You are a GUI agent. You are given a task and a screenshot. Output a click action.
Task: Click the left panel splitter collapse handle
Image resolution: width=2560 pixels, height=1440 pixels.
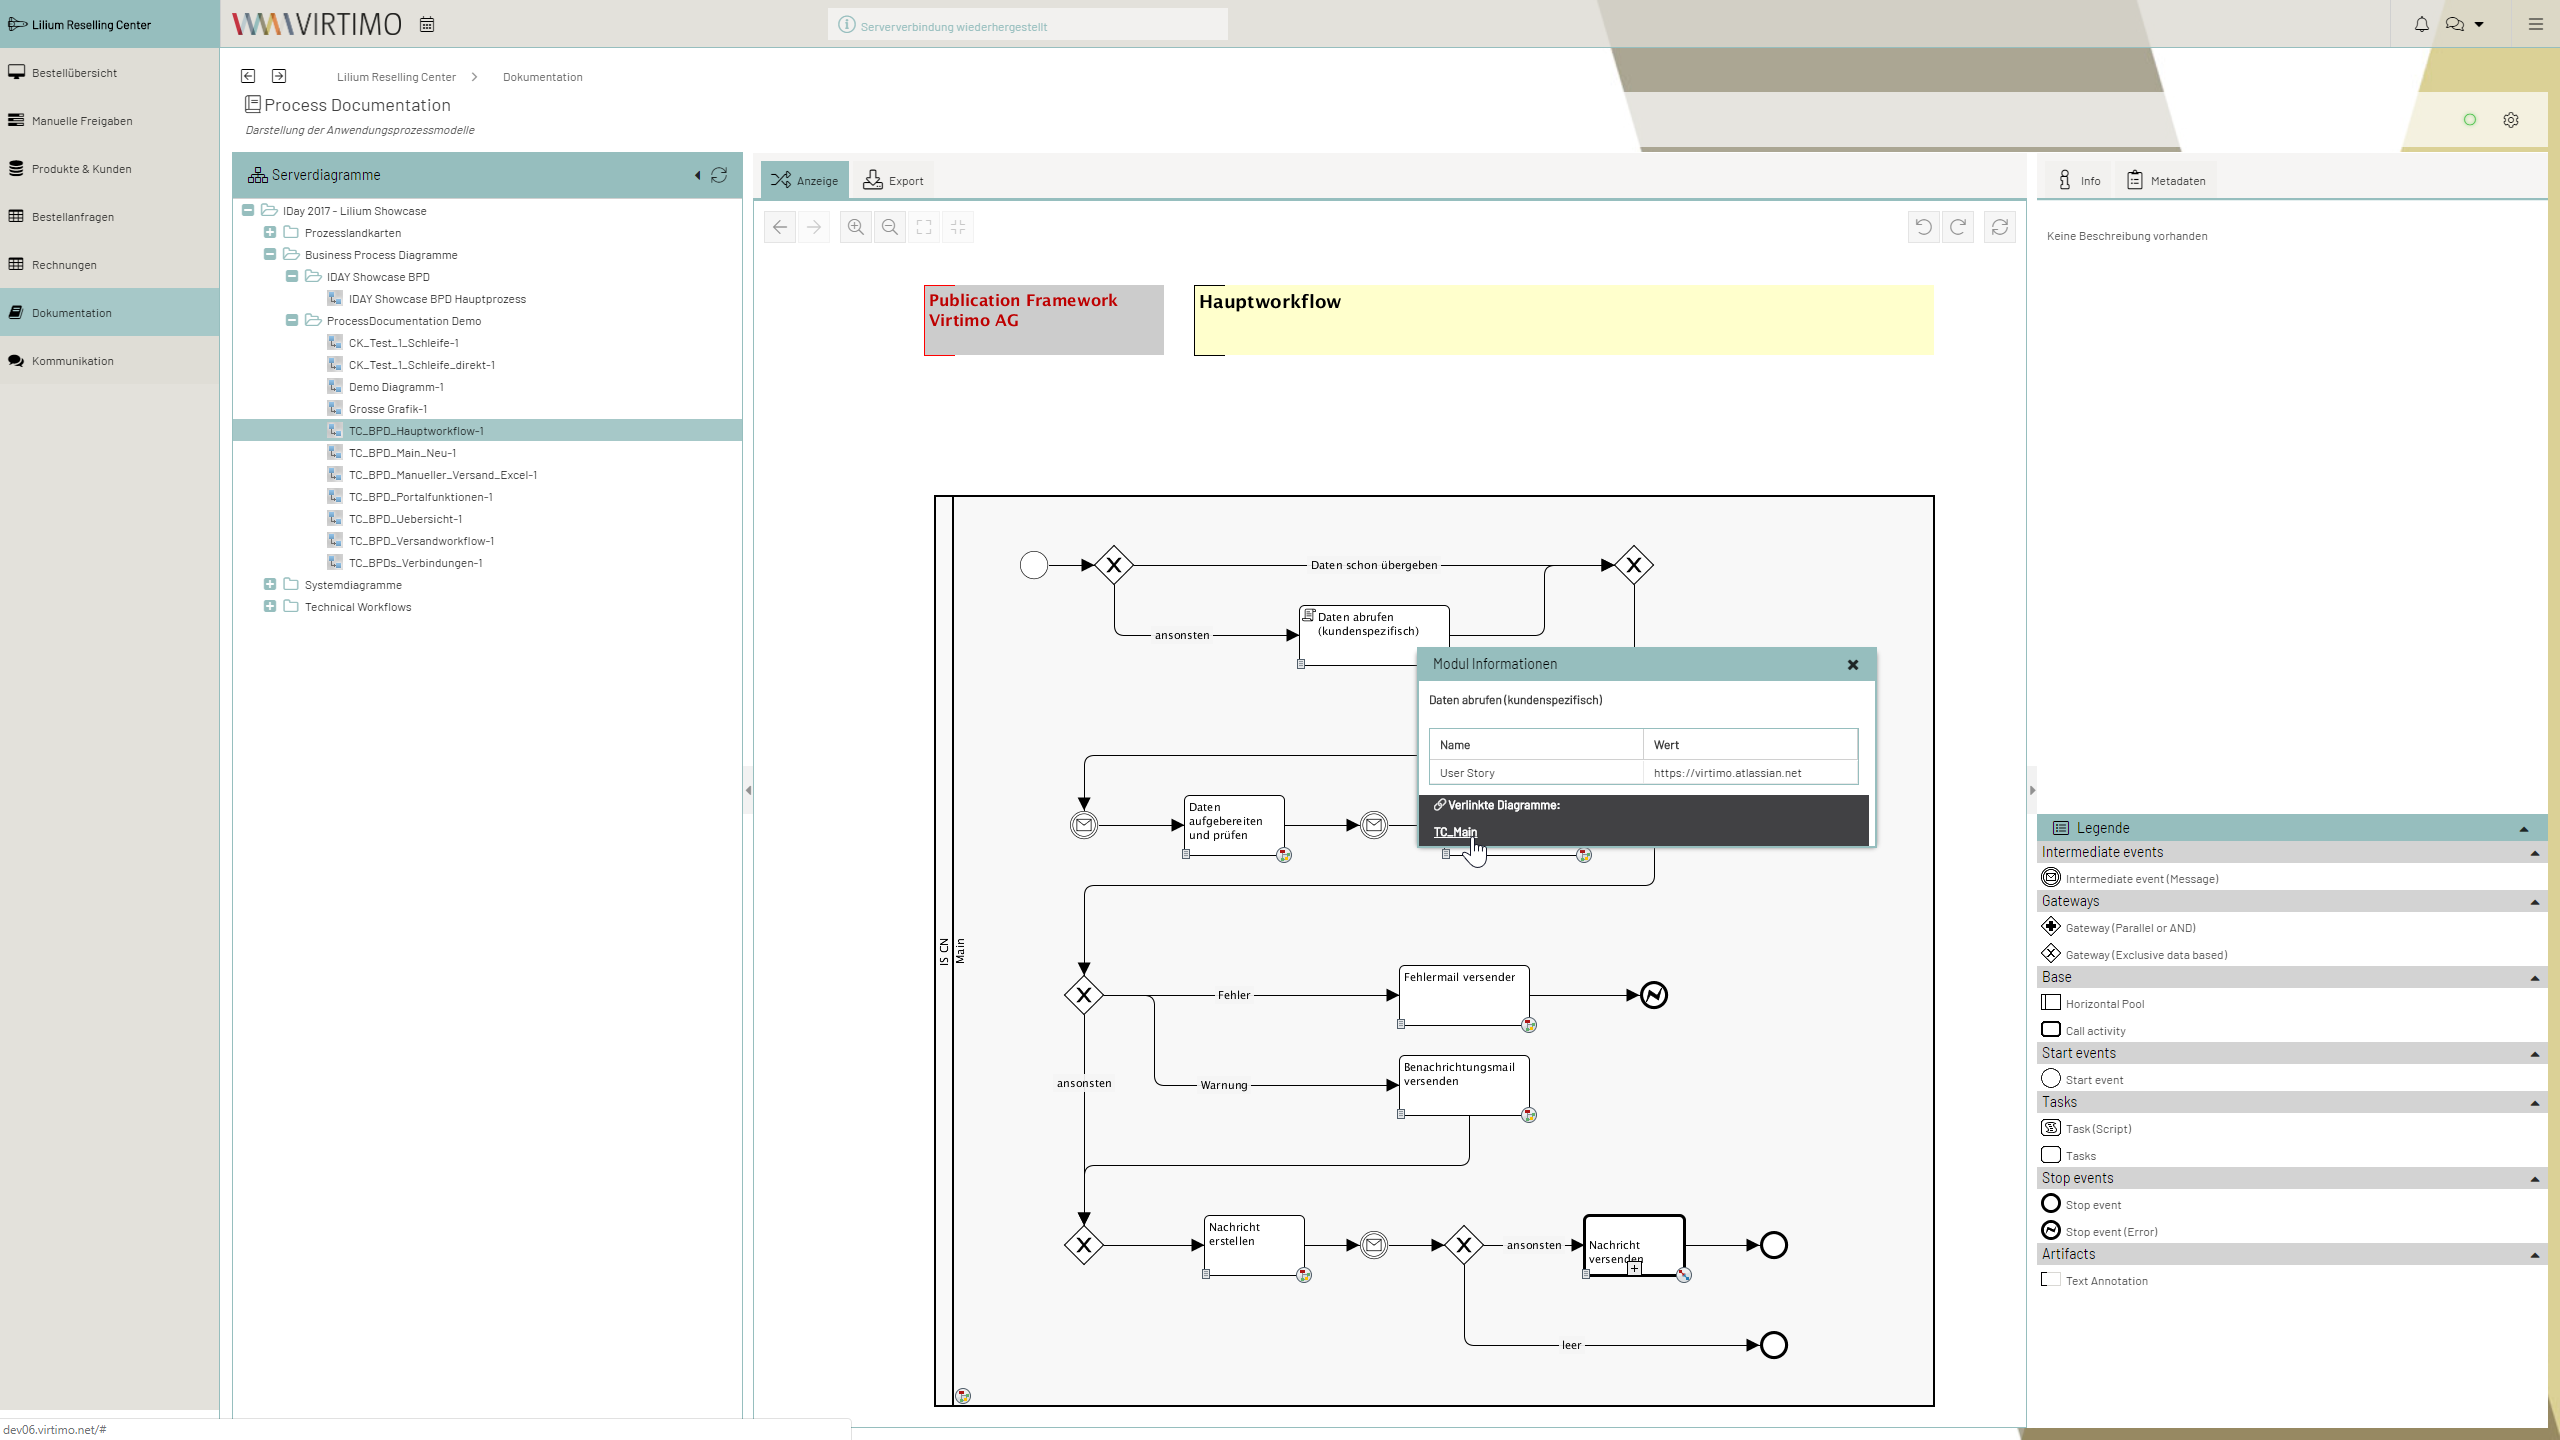(748, 790)
